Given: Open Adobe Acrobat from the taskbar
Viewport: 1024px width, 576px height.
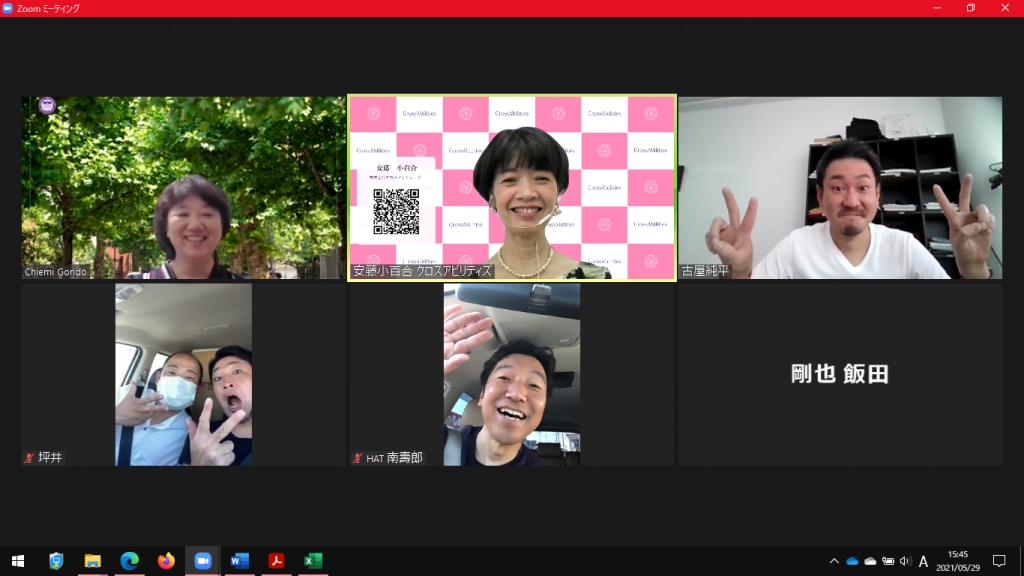Looking at the screenshot, I should tap(277, 561).
